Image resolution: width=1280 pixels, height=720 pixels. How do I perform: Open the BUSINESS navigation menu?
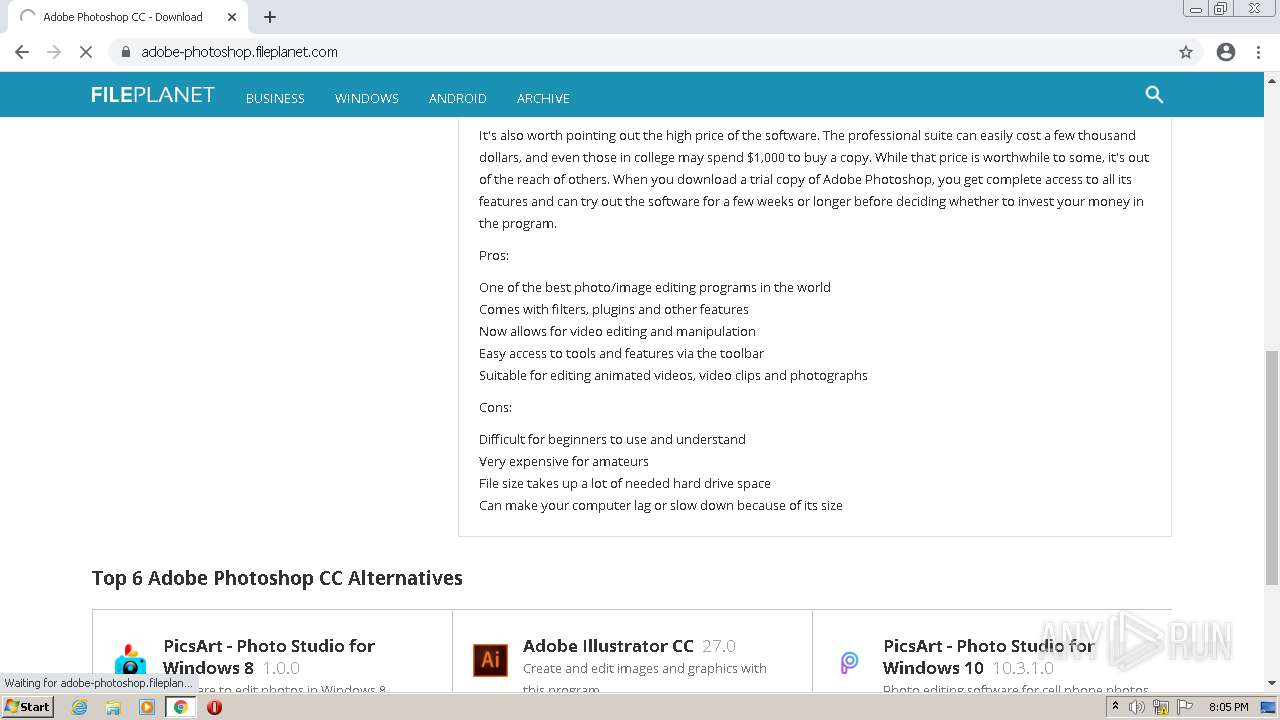[275, 98]
